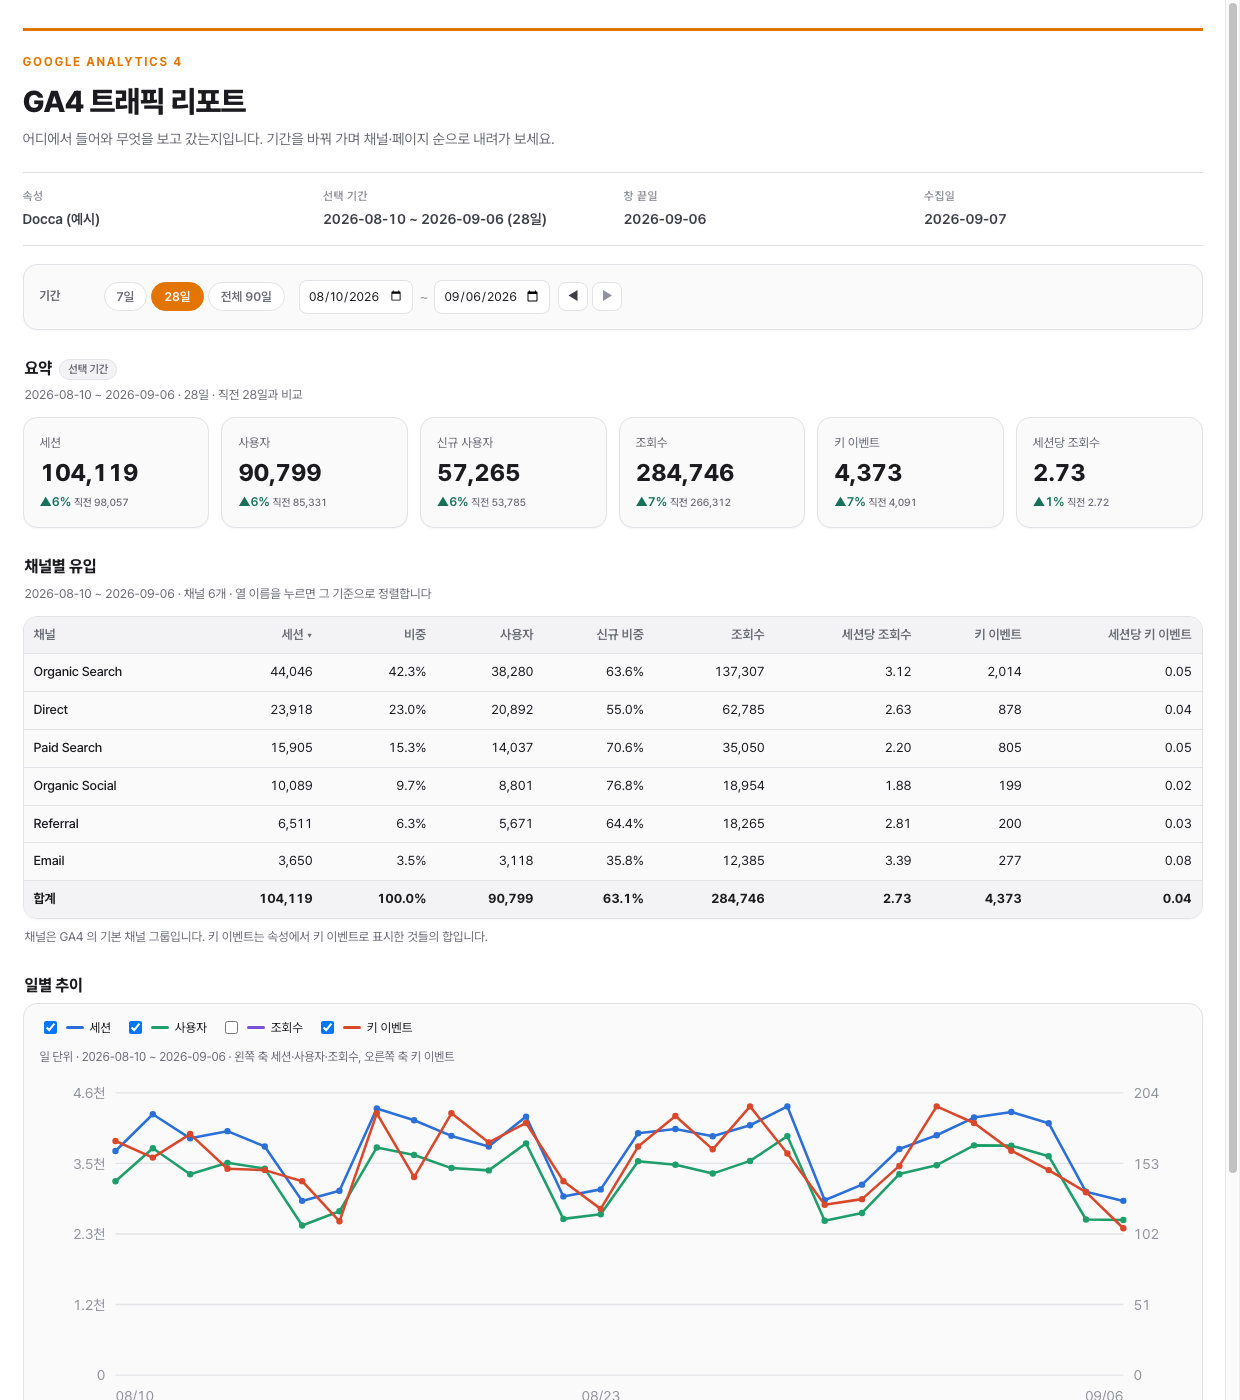
Task: Select the 28일 period button
Action: [x=177, y=296]
